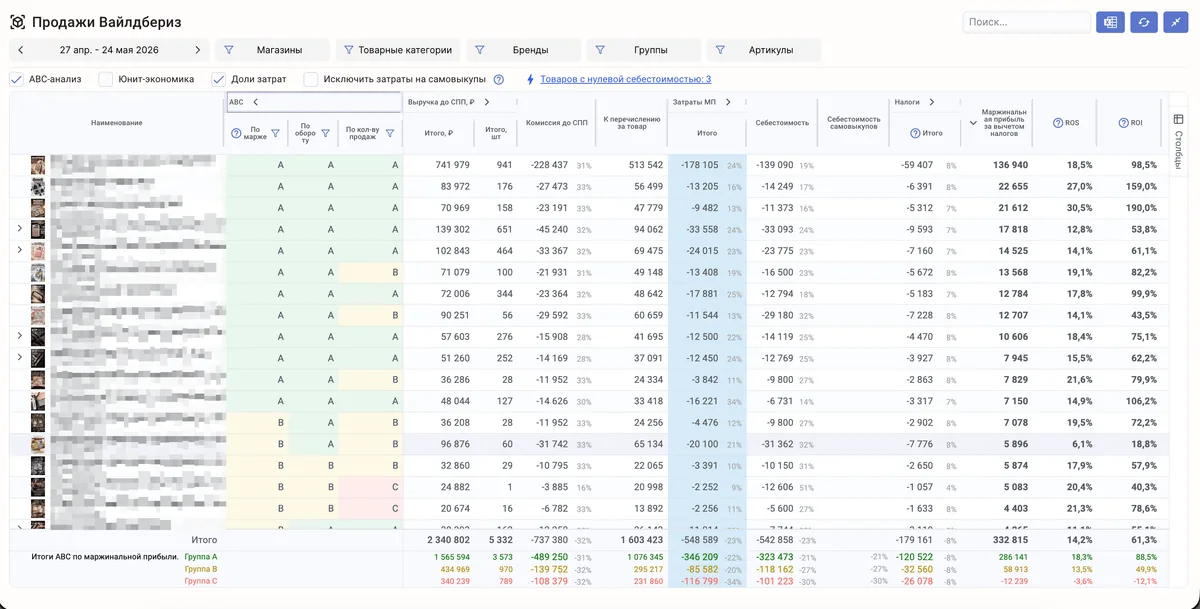This screenshot has width=1200, height=609.
Task: Click the К перечислению за товар header
Action: coord(632,123)
